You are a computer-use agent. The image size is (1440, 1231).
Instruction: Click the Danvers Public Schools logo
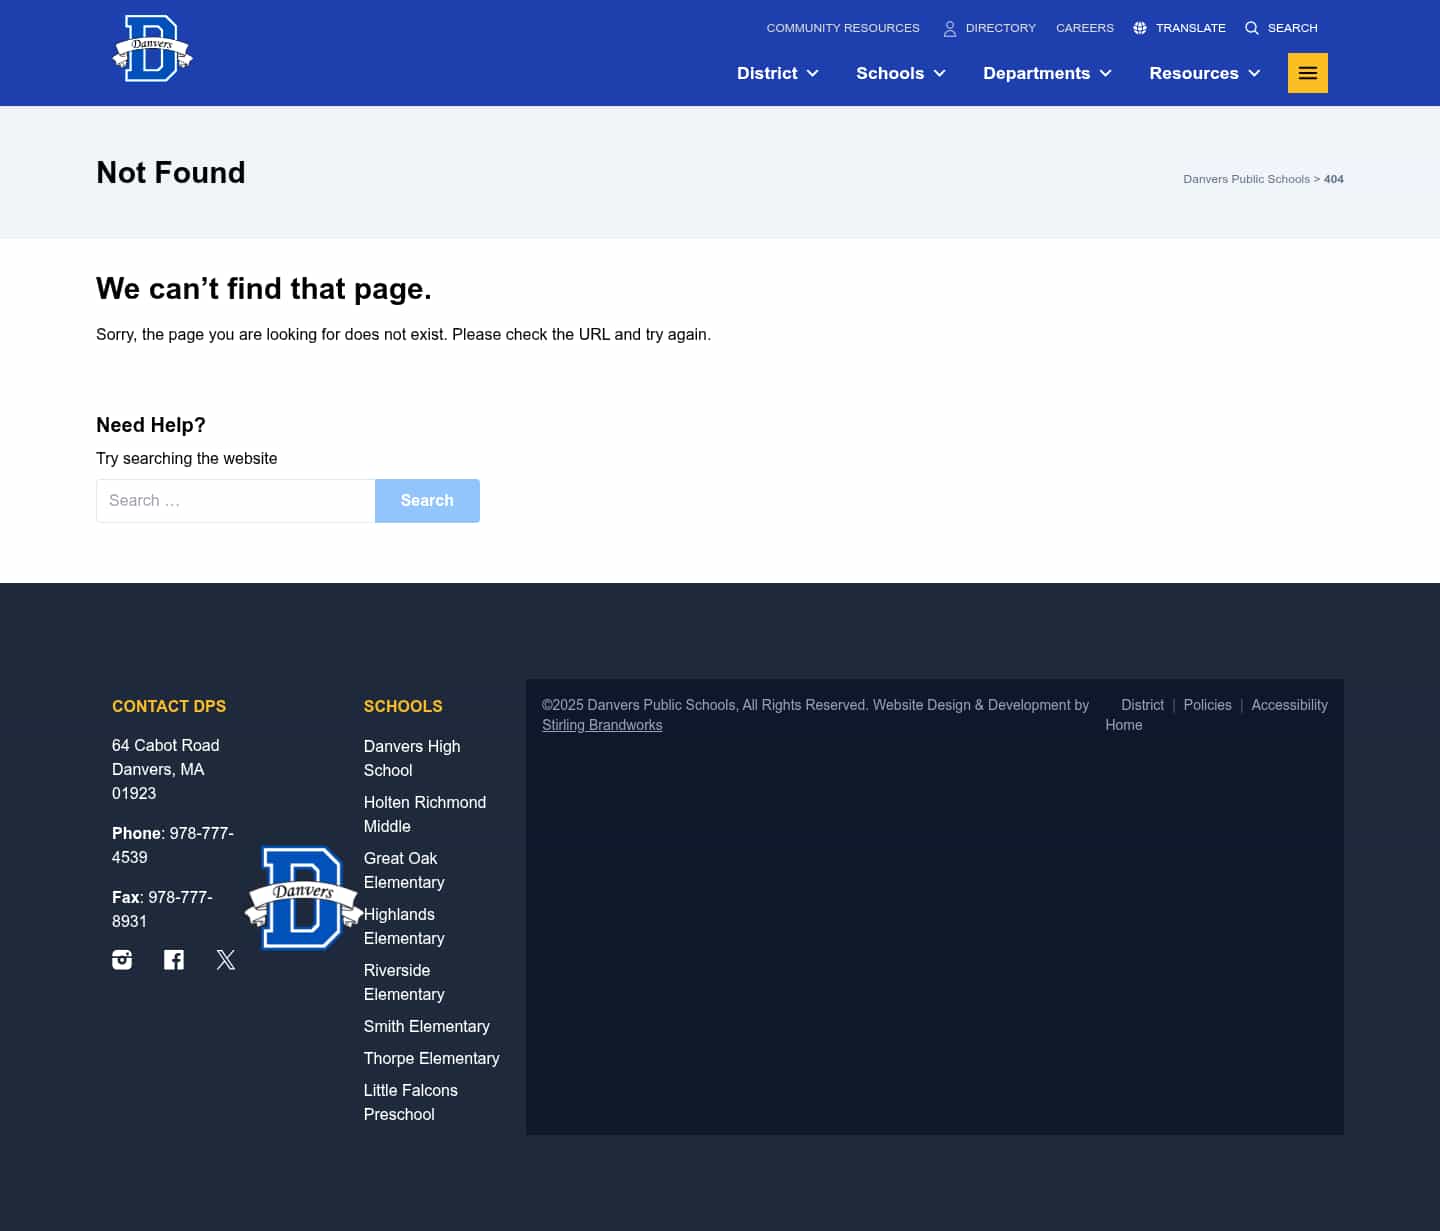tap(152, 48)
